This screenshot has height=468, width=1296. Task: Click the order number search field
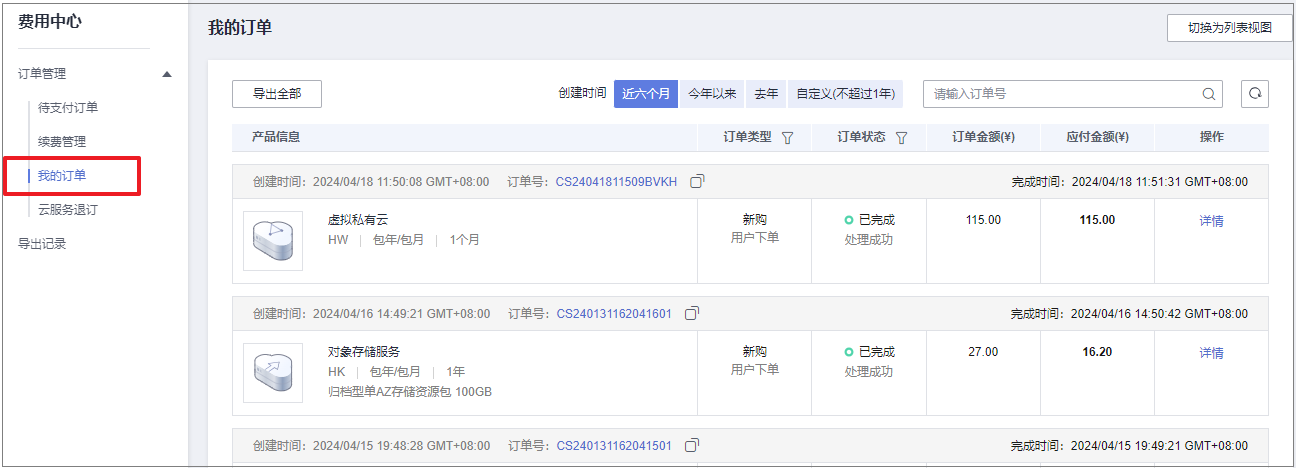1060,94
